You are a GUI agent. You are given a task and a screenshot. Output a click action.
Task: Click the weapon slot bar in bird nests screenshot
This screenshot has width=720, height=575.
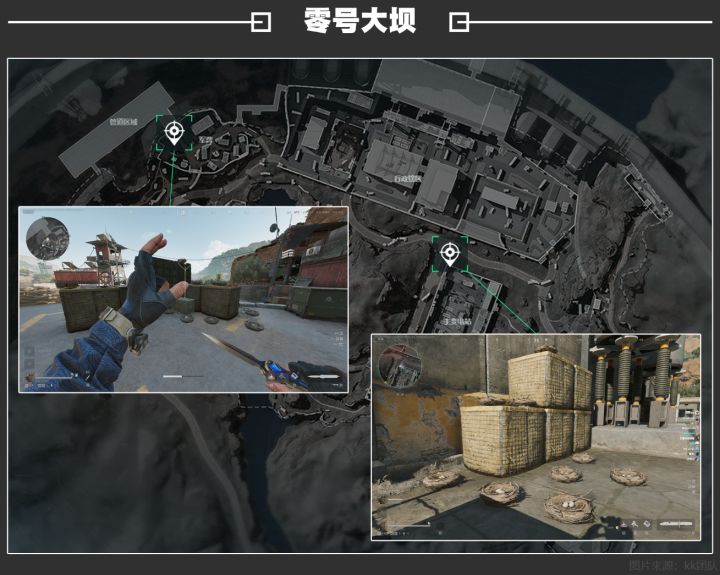tap(676, 524)
